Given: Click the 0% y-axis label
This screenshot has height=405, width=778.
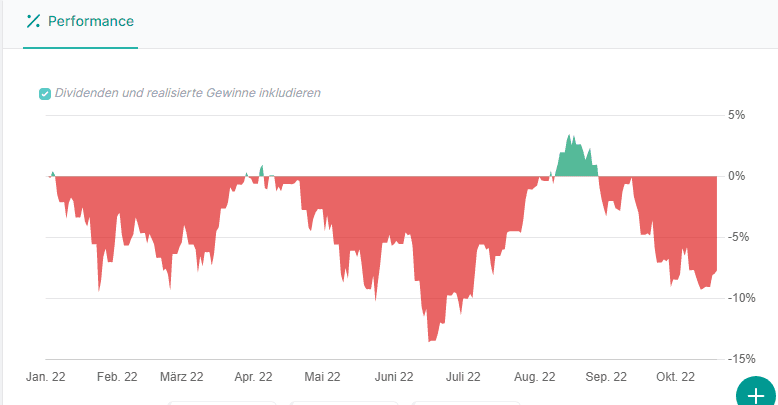Looking at the screenshot, I should (x=736, y=176).
